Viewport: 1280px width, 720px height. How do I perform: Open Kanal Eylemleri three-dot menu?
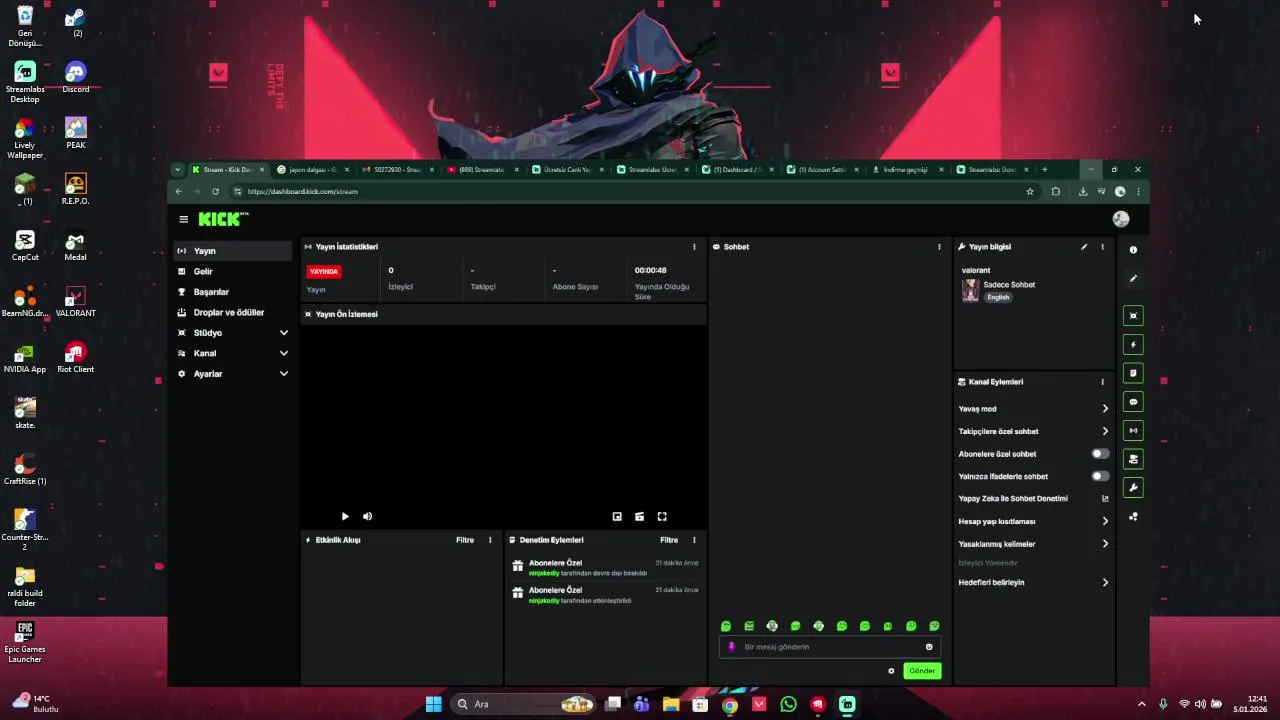tap(1103, 382)
